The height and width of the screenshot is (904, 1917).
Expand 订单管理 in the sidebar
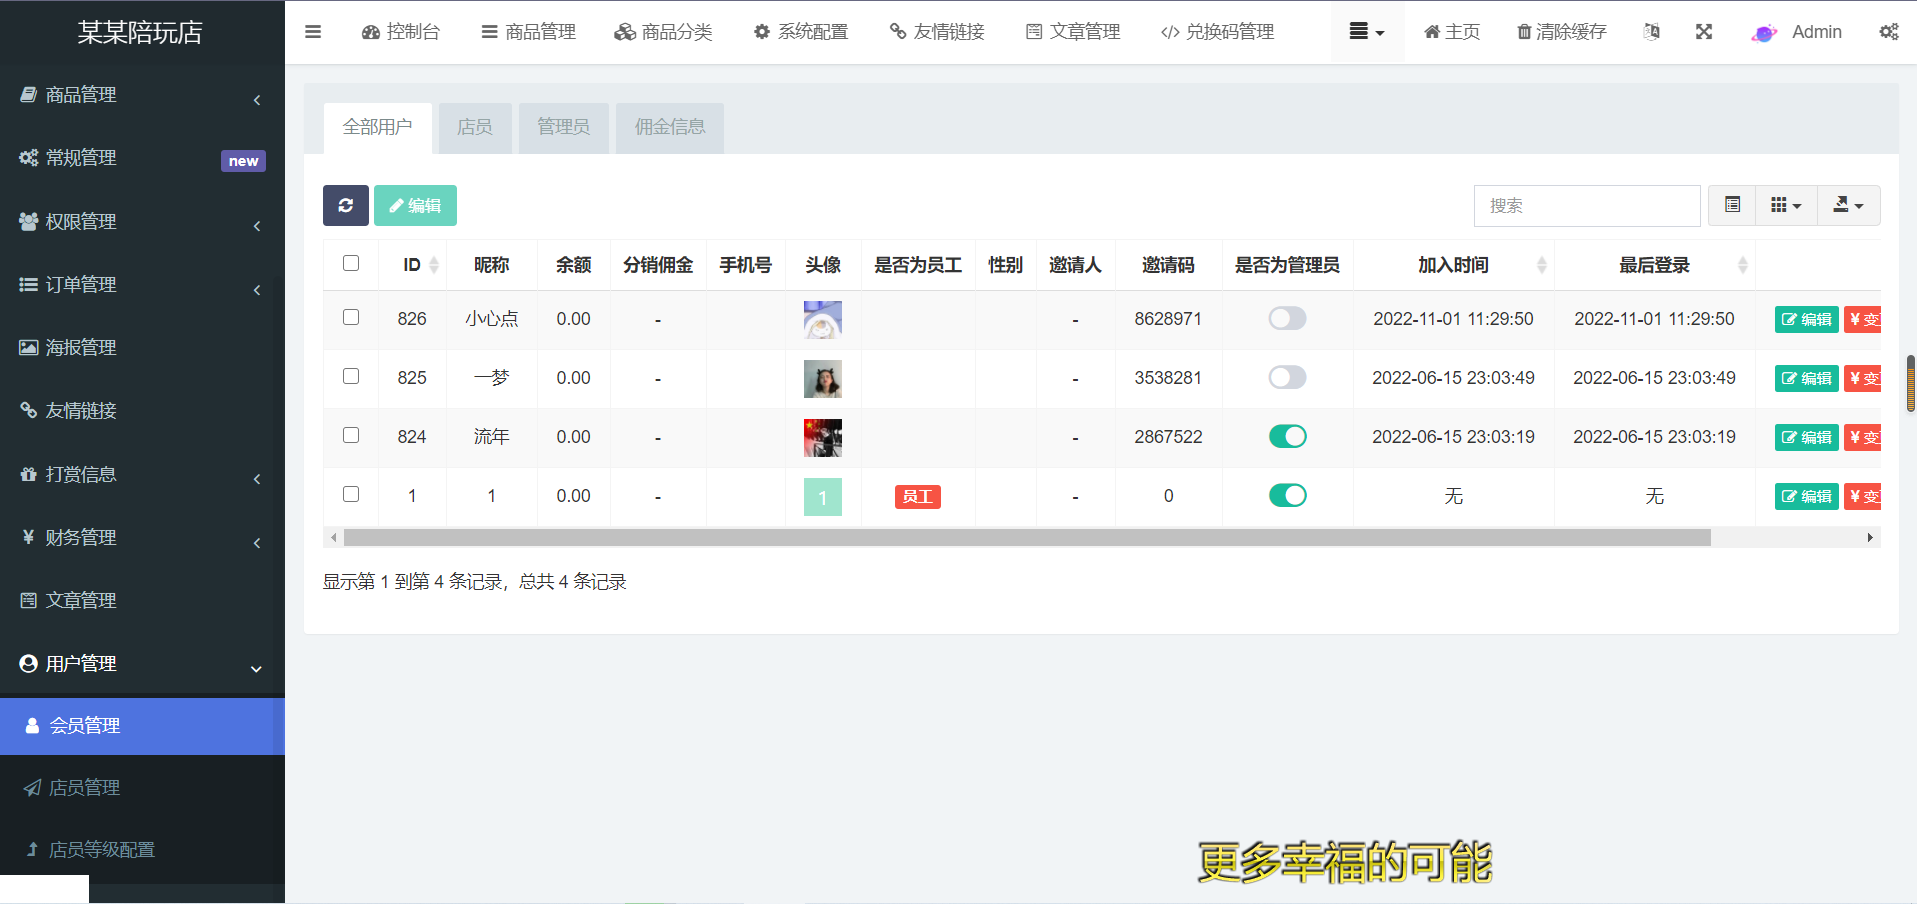140,285
